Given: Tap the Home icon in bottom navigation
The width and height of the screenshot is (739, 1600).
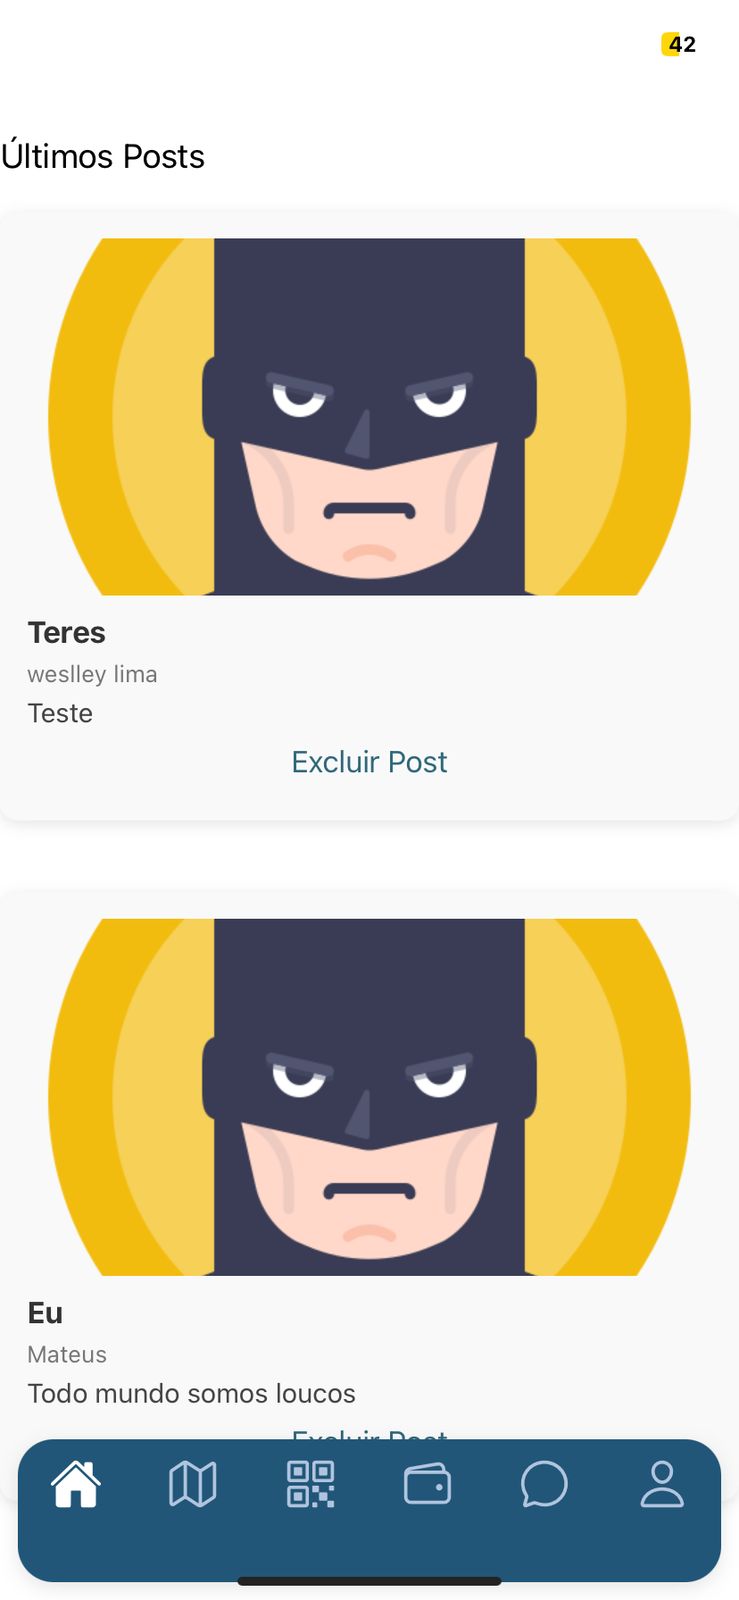Looking at the screenshot, I should pos(76,1484).
